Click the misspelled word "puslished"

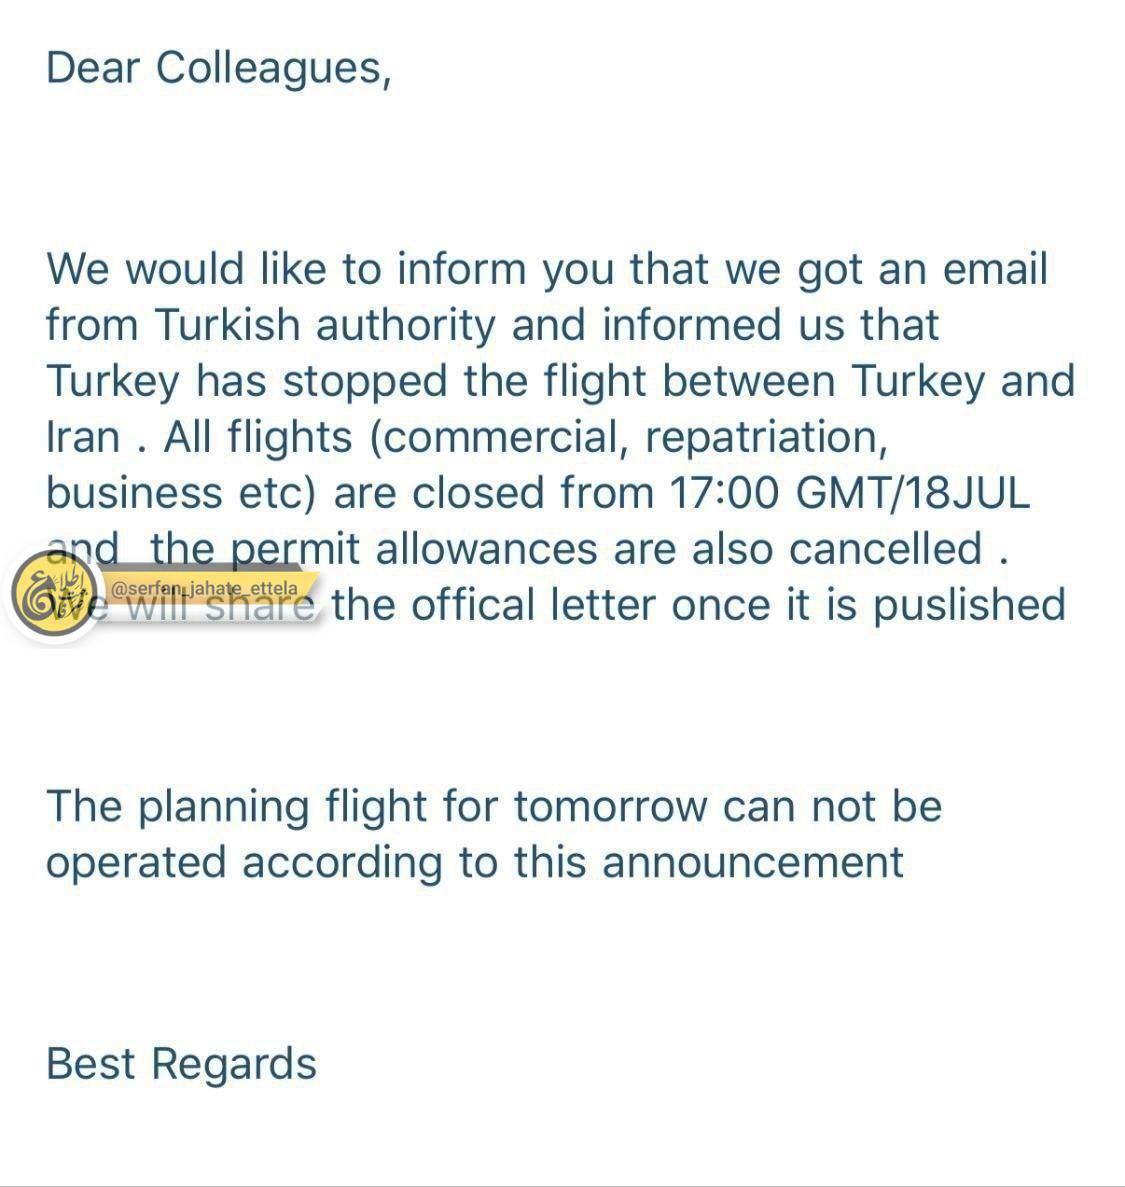(x=969, y=606)
